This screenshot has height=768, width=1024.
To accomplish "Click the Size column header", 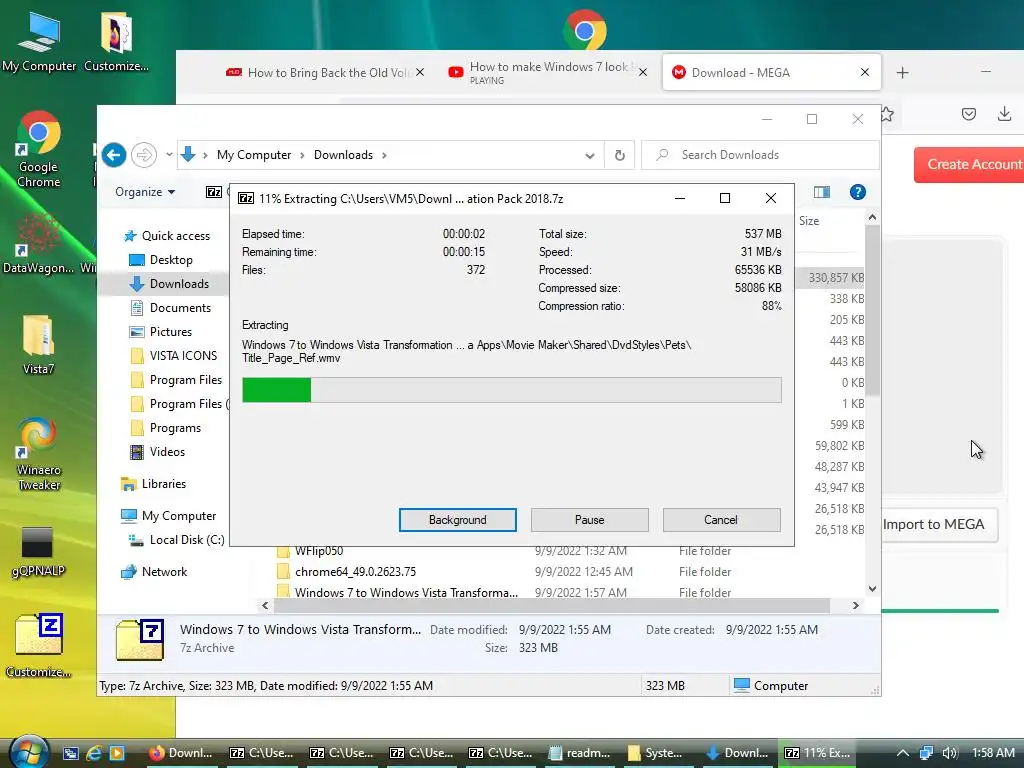I will pyautogui.click(x=808, y=221).
